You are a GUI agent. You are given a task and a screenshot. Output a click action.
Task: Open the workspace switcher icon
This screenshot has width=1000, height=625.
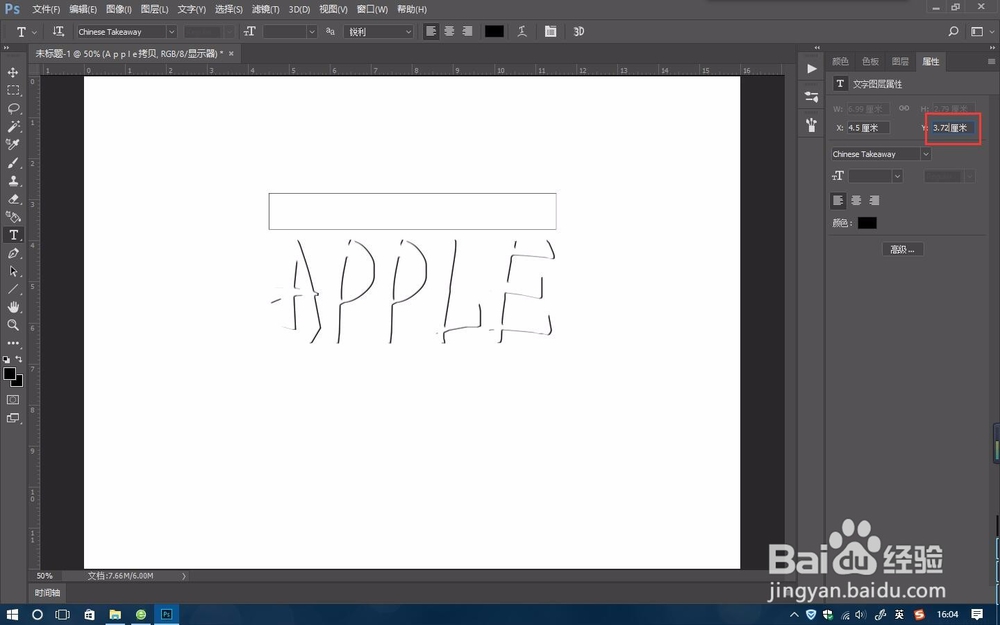click(977, 31)
